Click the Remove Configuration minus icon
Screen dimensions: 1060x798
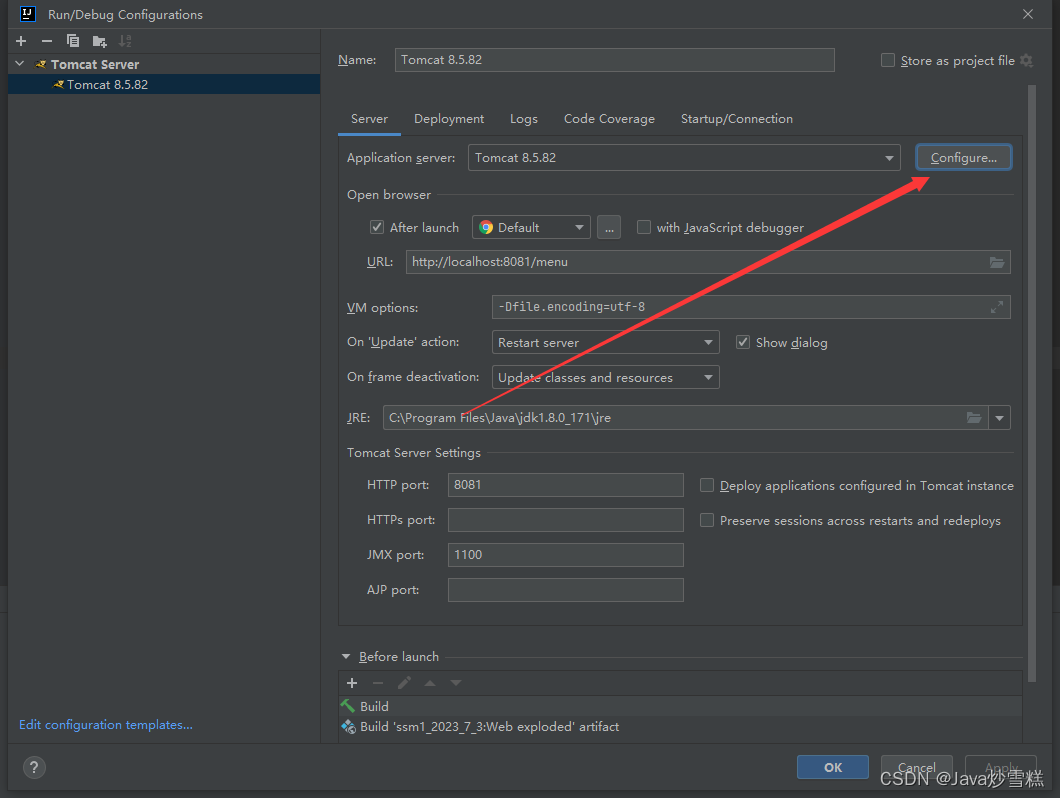47,41
